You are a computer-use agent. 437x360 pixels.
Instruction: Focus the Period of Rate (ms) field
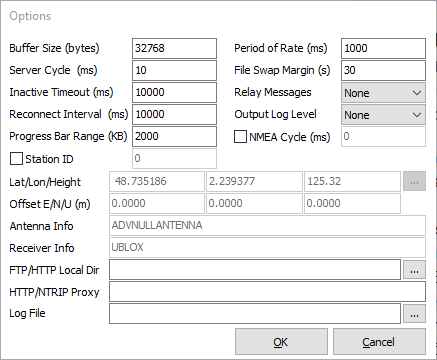pos(383,48)
